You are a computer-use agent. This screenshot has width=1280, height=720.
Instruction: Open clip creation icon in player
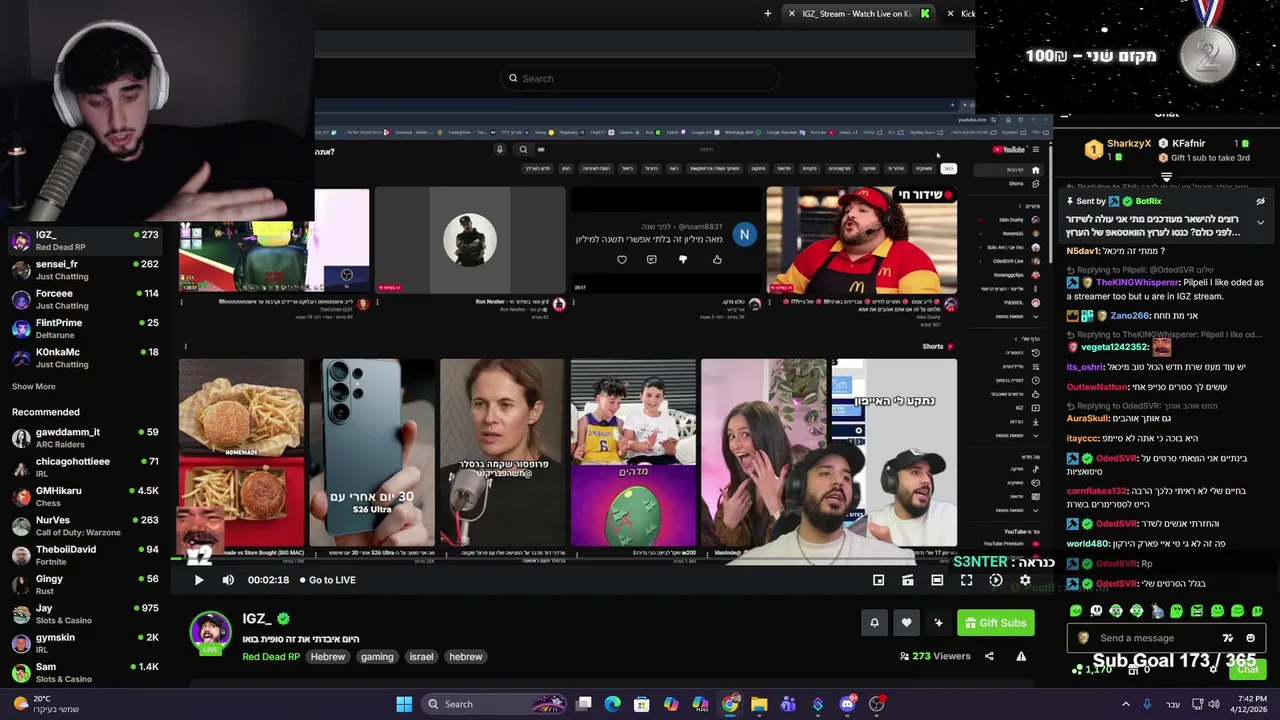click(908, 580)
